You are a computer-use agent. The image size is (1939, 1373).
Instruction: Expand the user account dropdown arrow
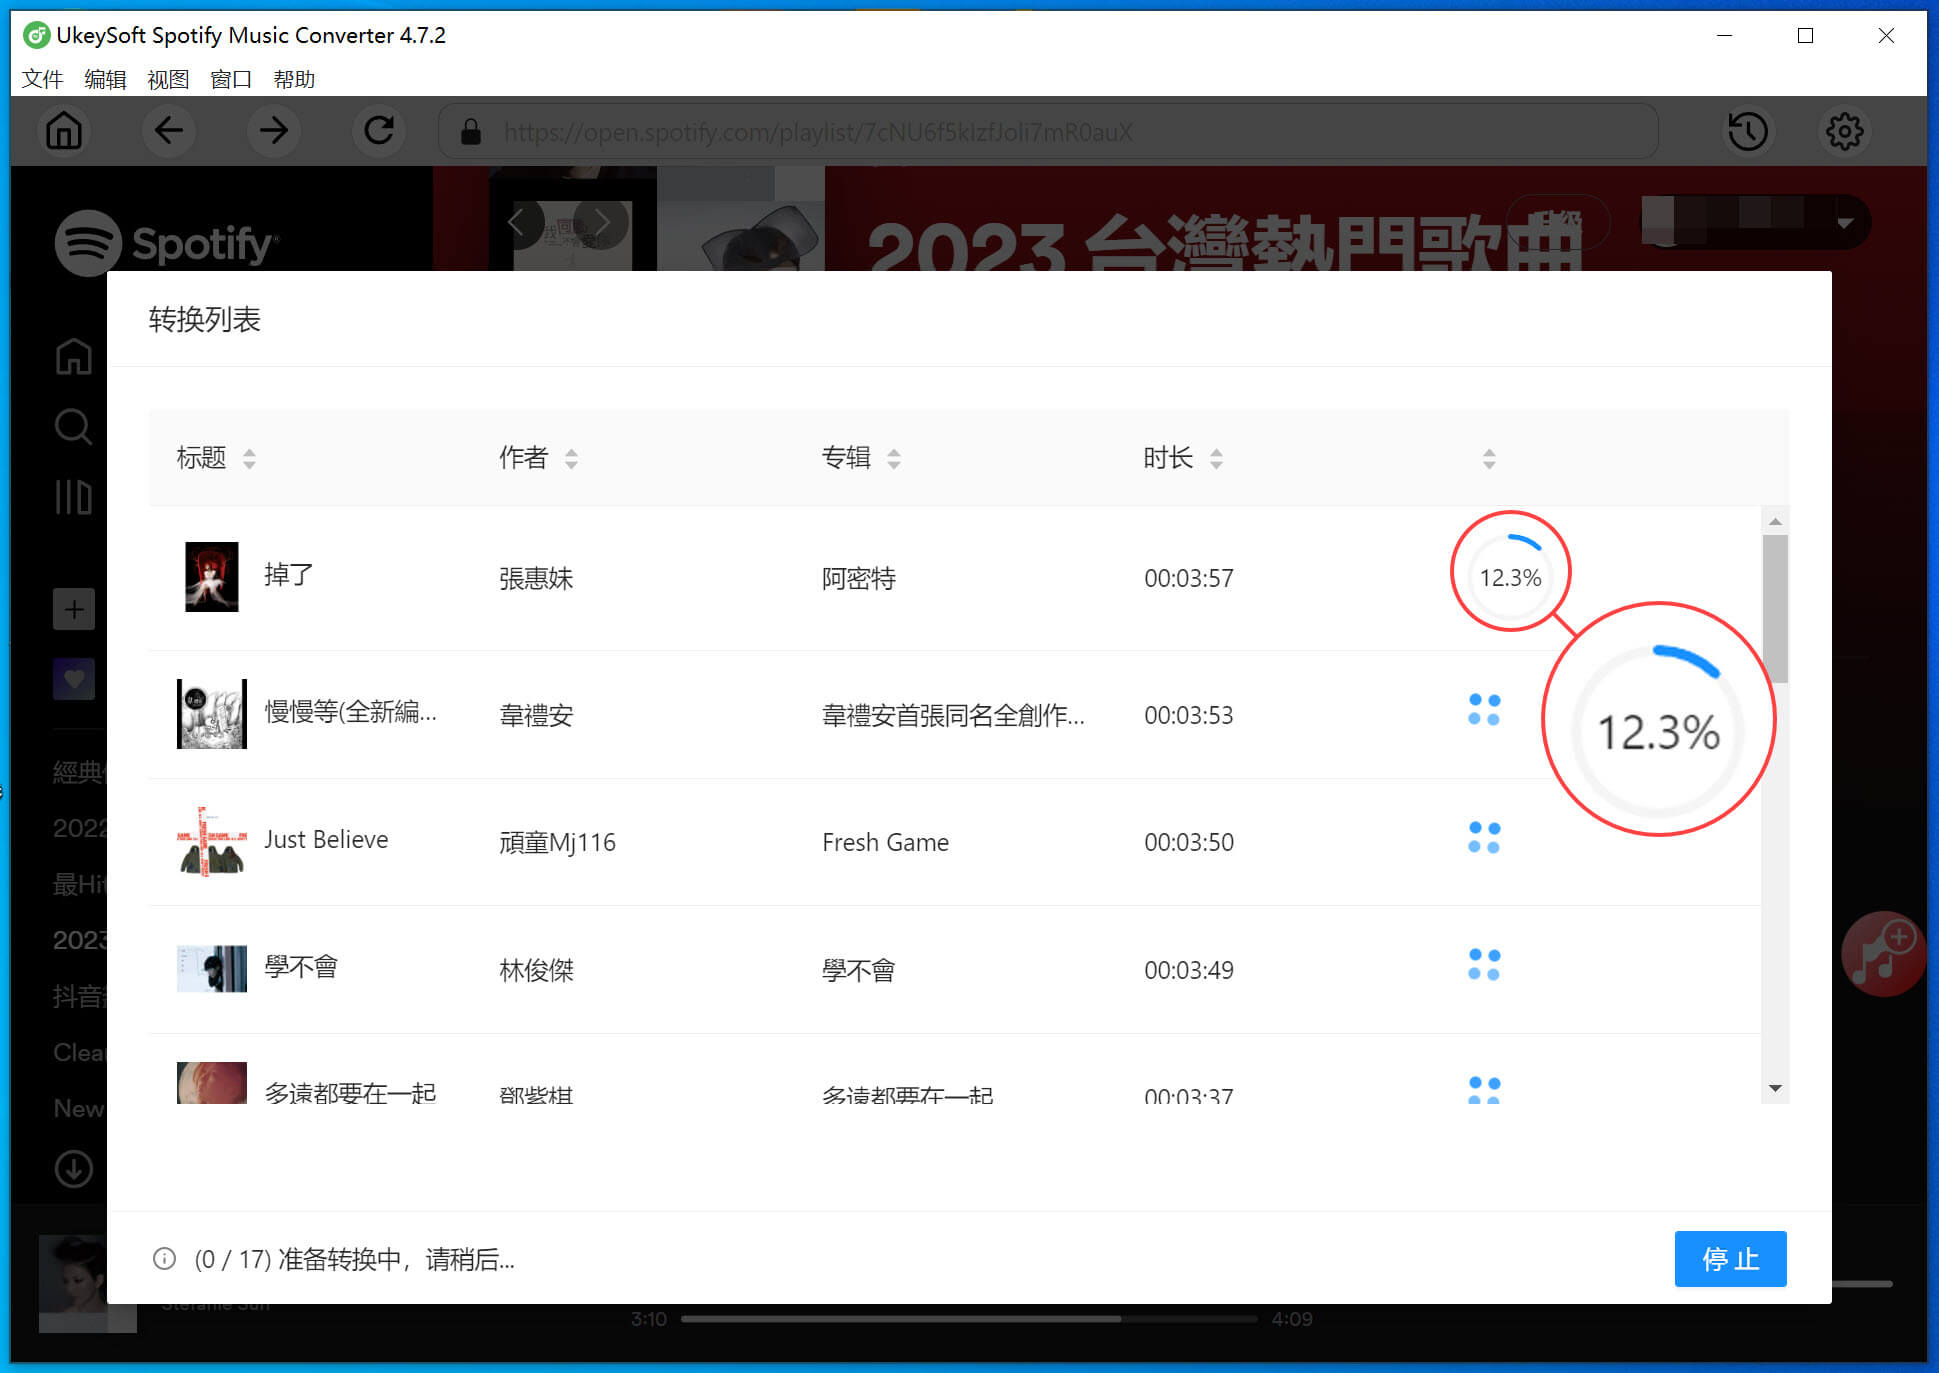[x=1845, y=223]
